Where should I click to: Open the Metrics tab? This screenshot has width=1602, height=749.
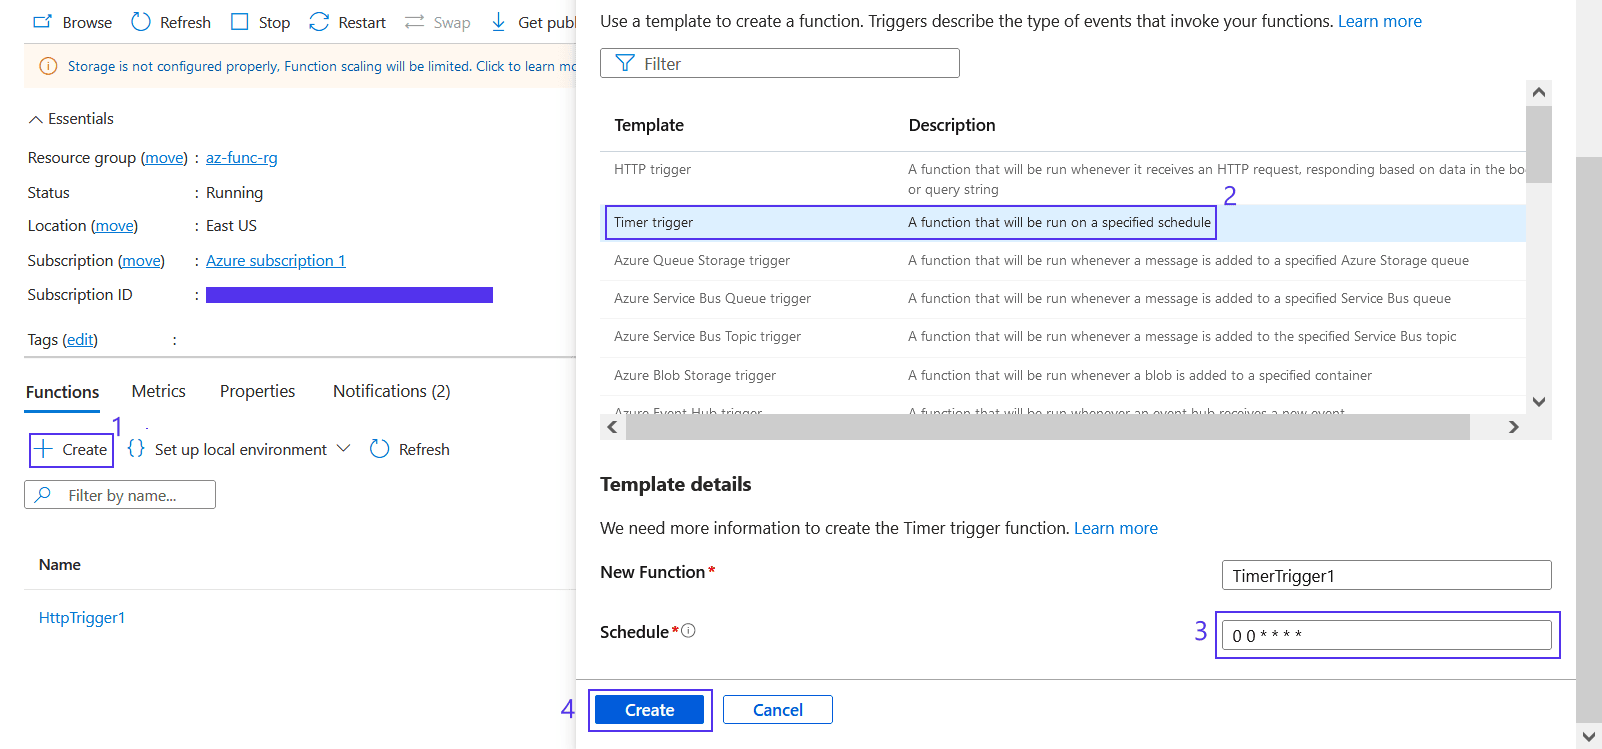coord(158,391)
